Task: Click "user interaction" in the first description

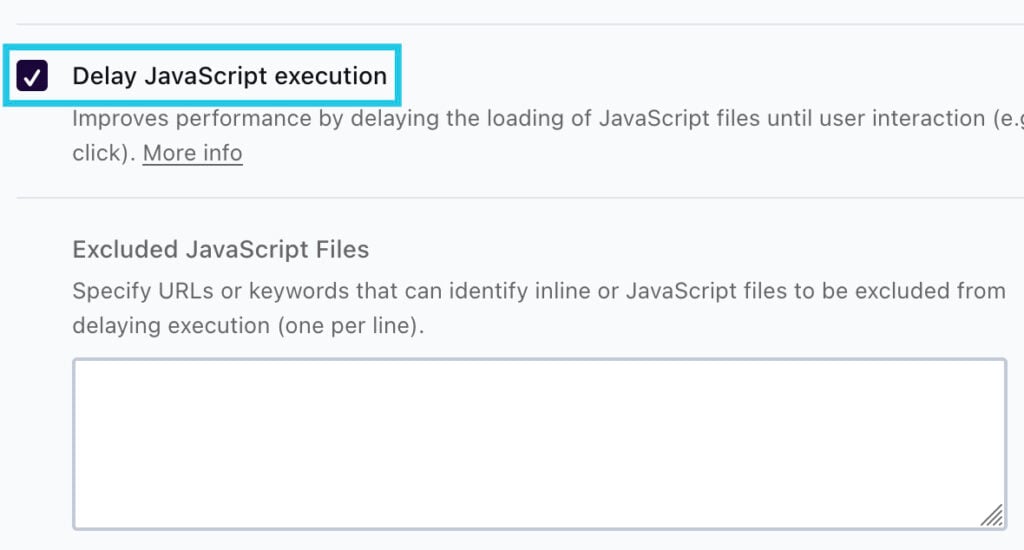Action: click(902, 118)
